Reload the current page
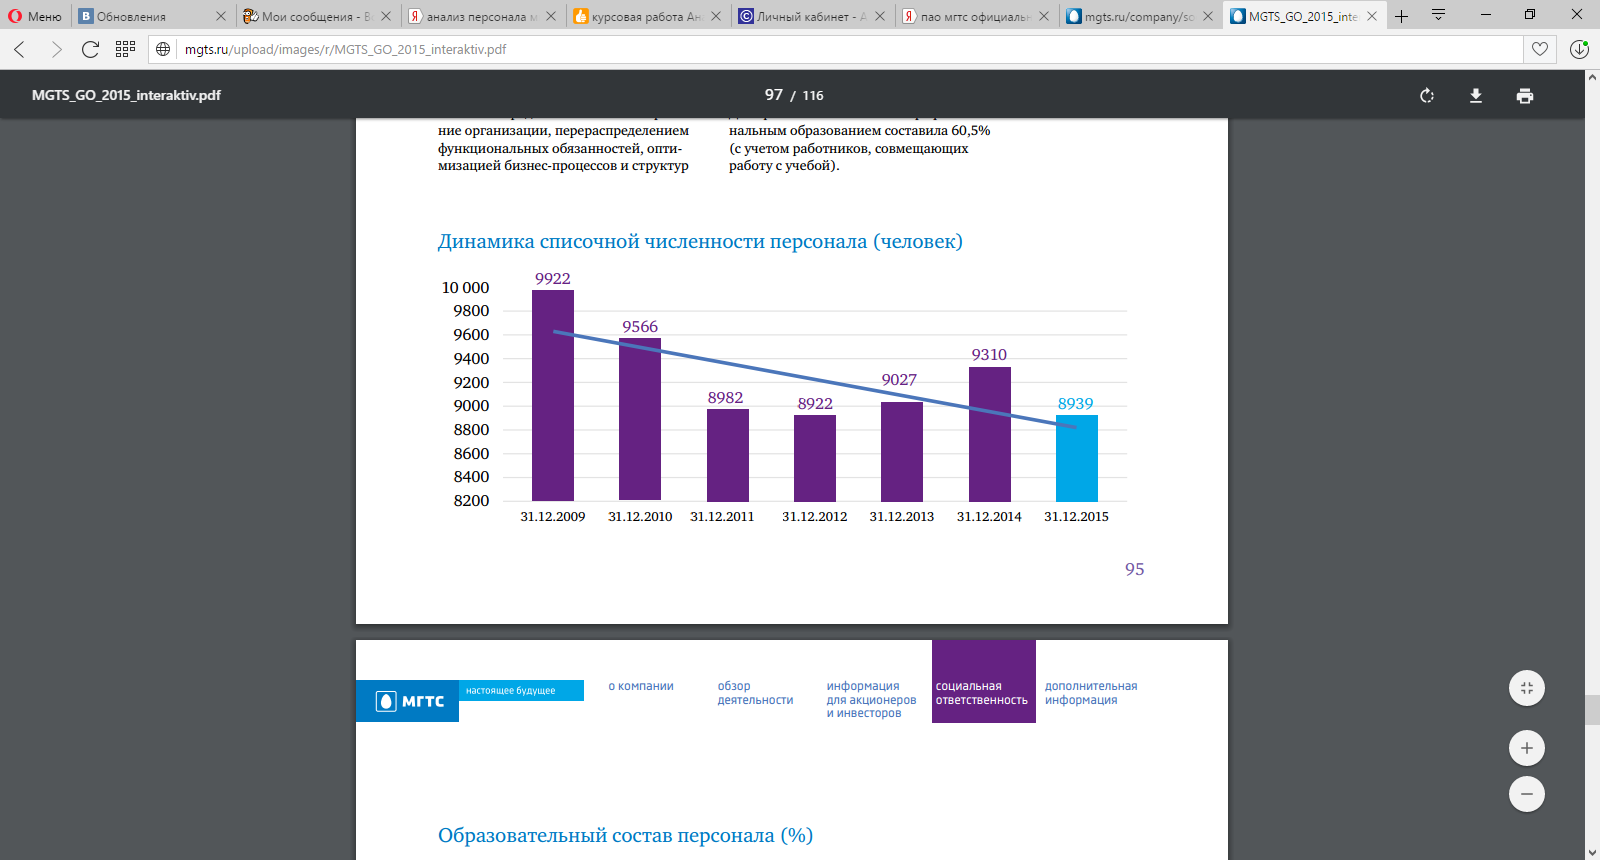The width and height of the screenshot is (1600, 860). [x=90, y=49]
